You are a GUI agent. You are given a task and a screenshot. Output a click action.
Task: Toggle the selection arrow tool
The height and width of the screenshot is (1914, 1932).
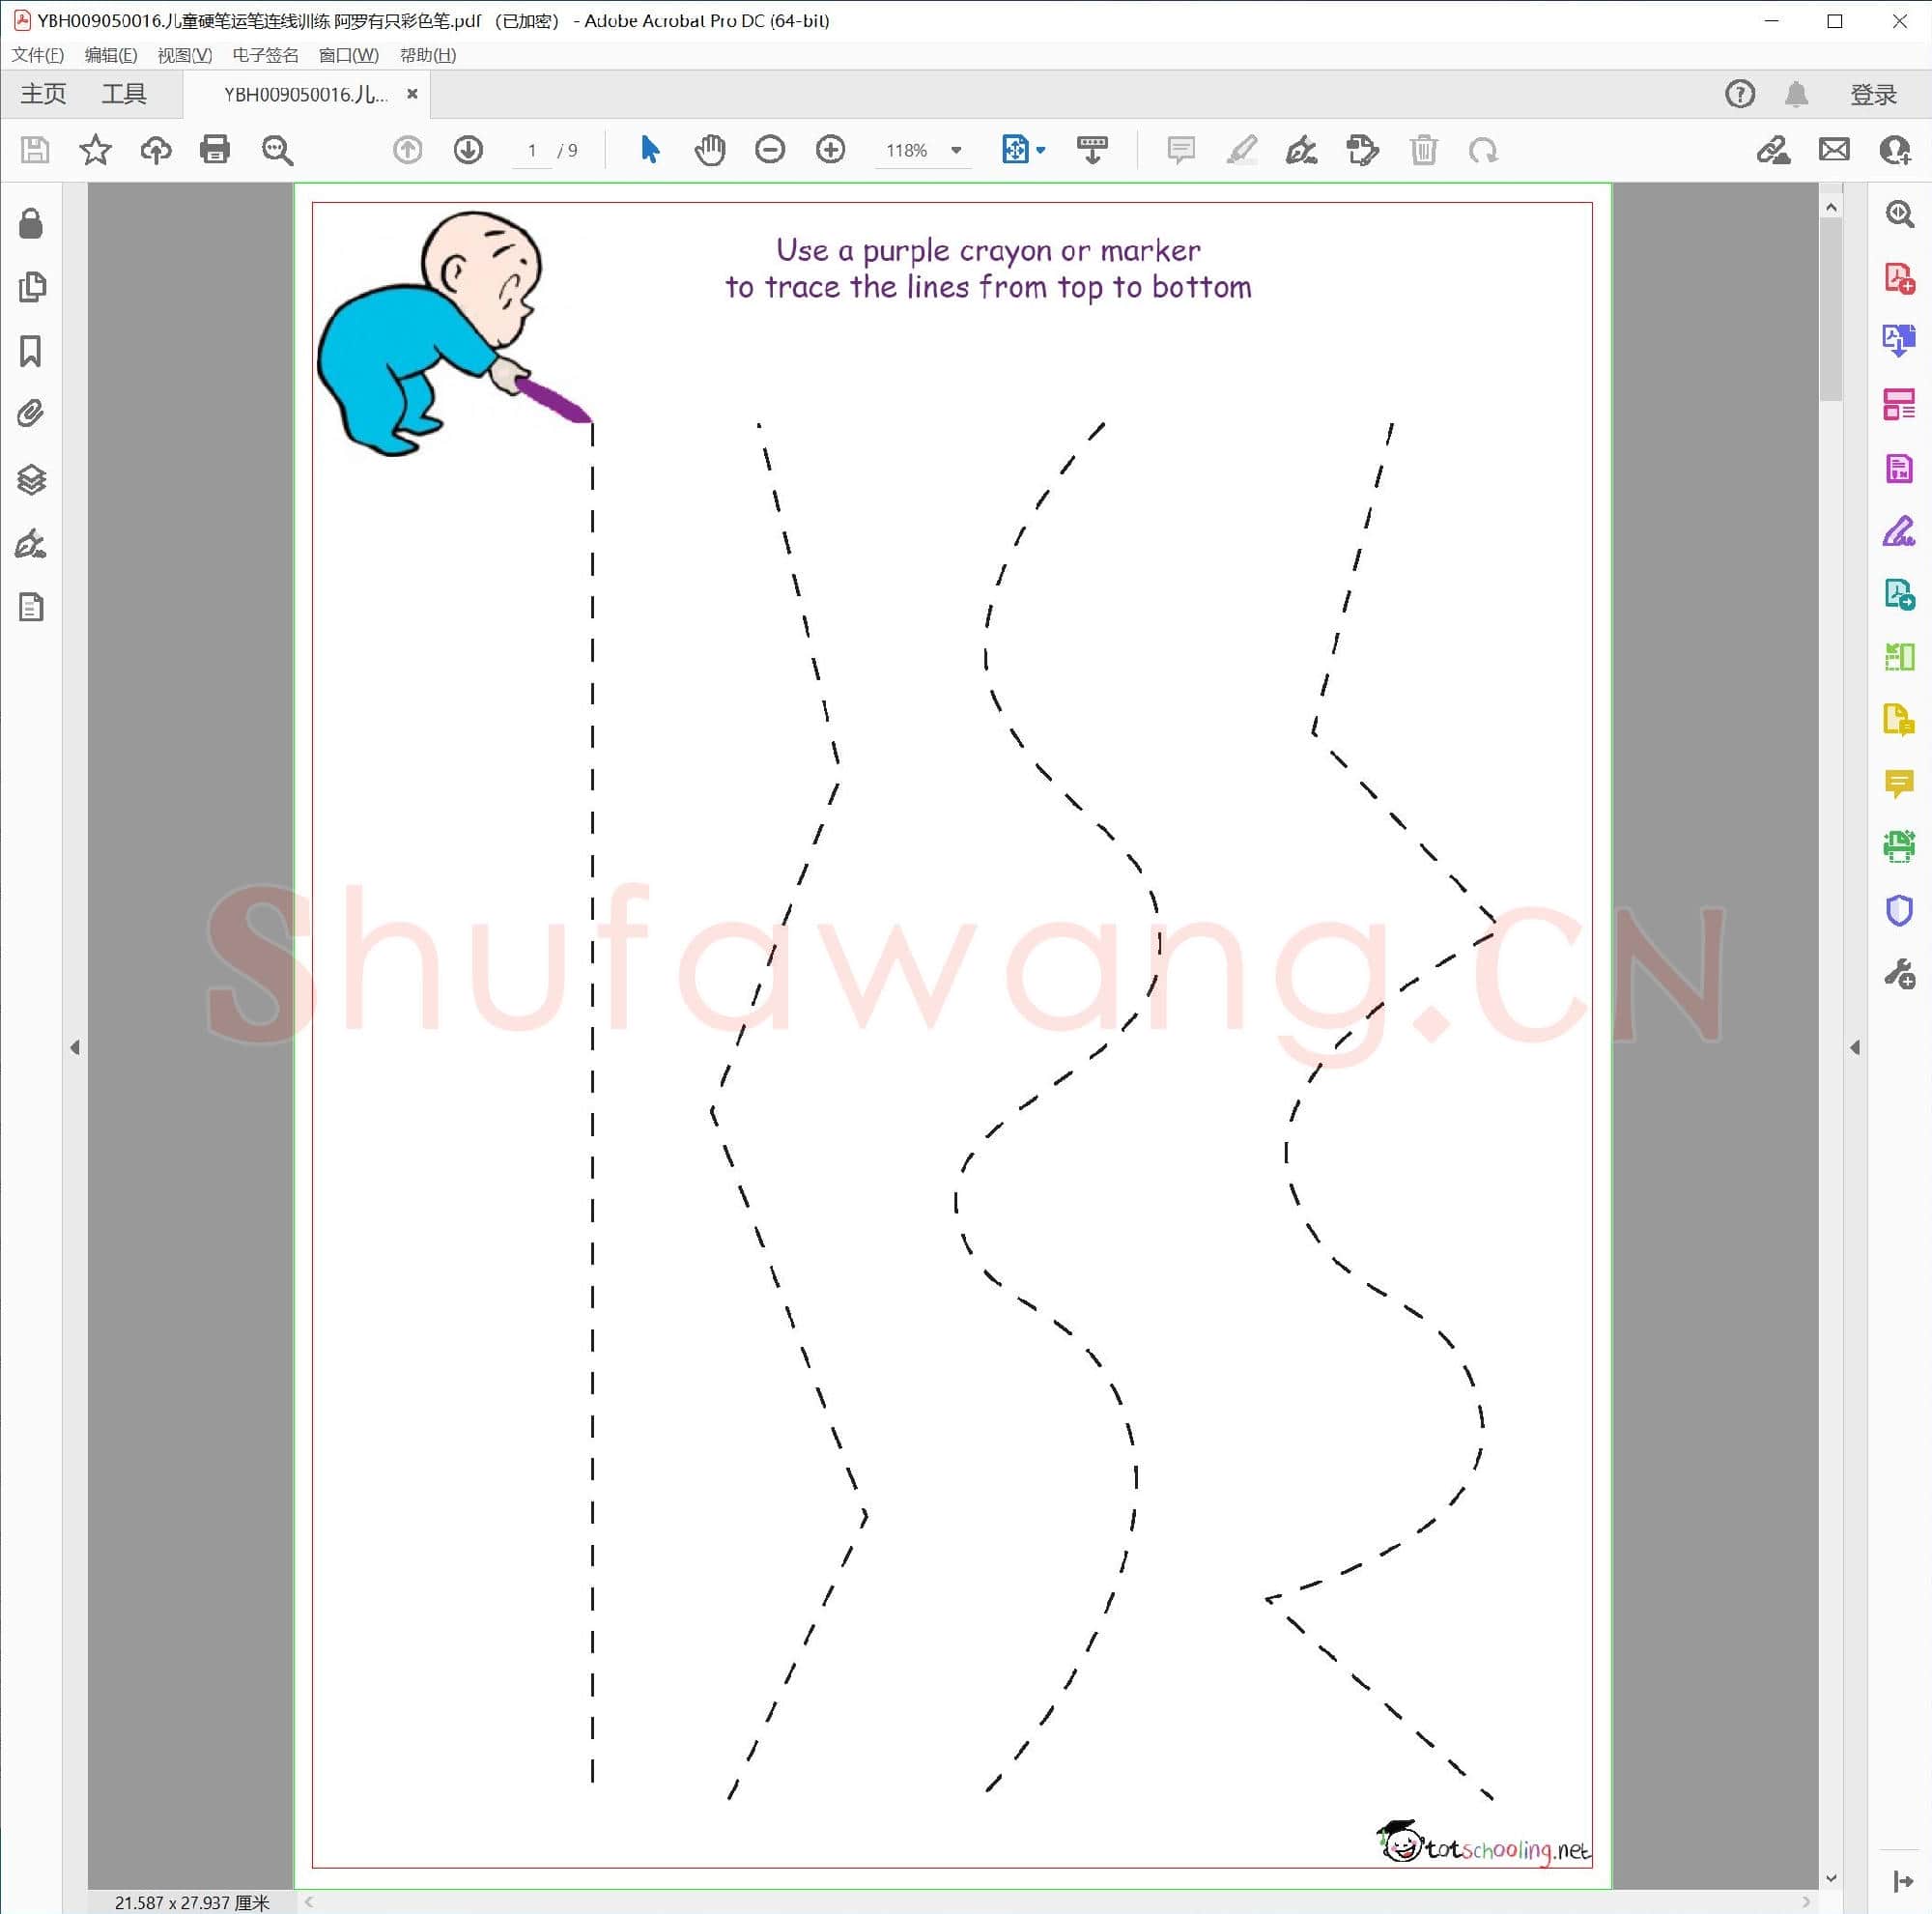tap(650, 150)
